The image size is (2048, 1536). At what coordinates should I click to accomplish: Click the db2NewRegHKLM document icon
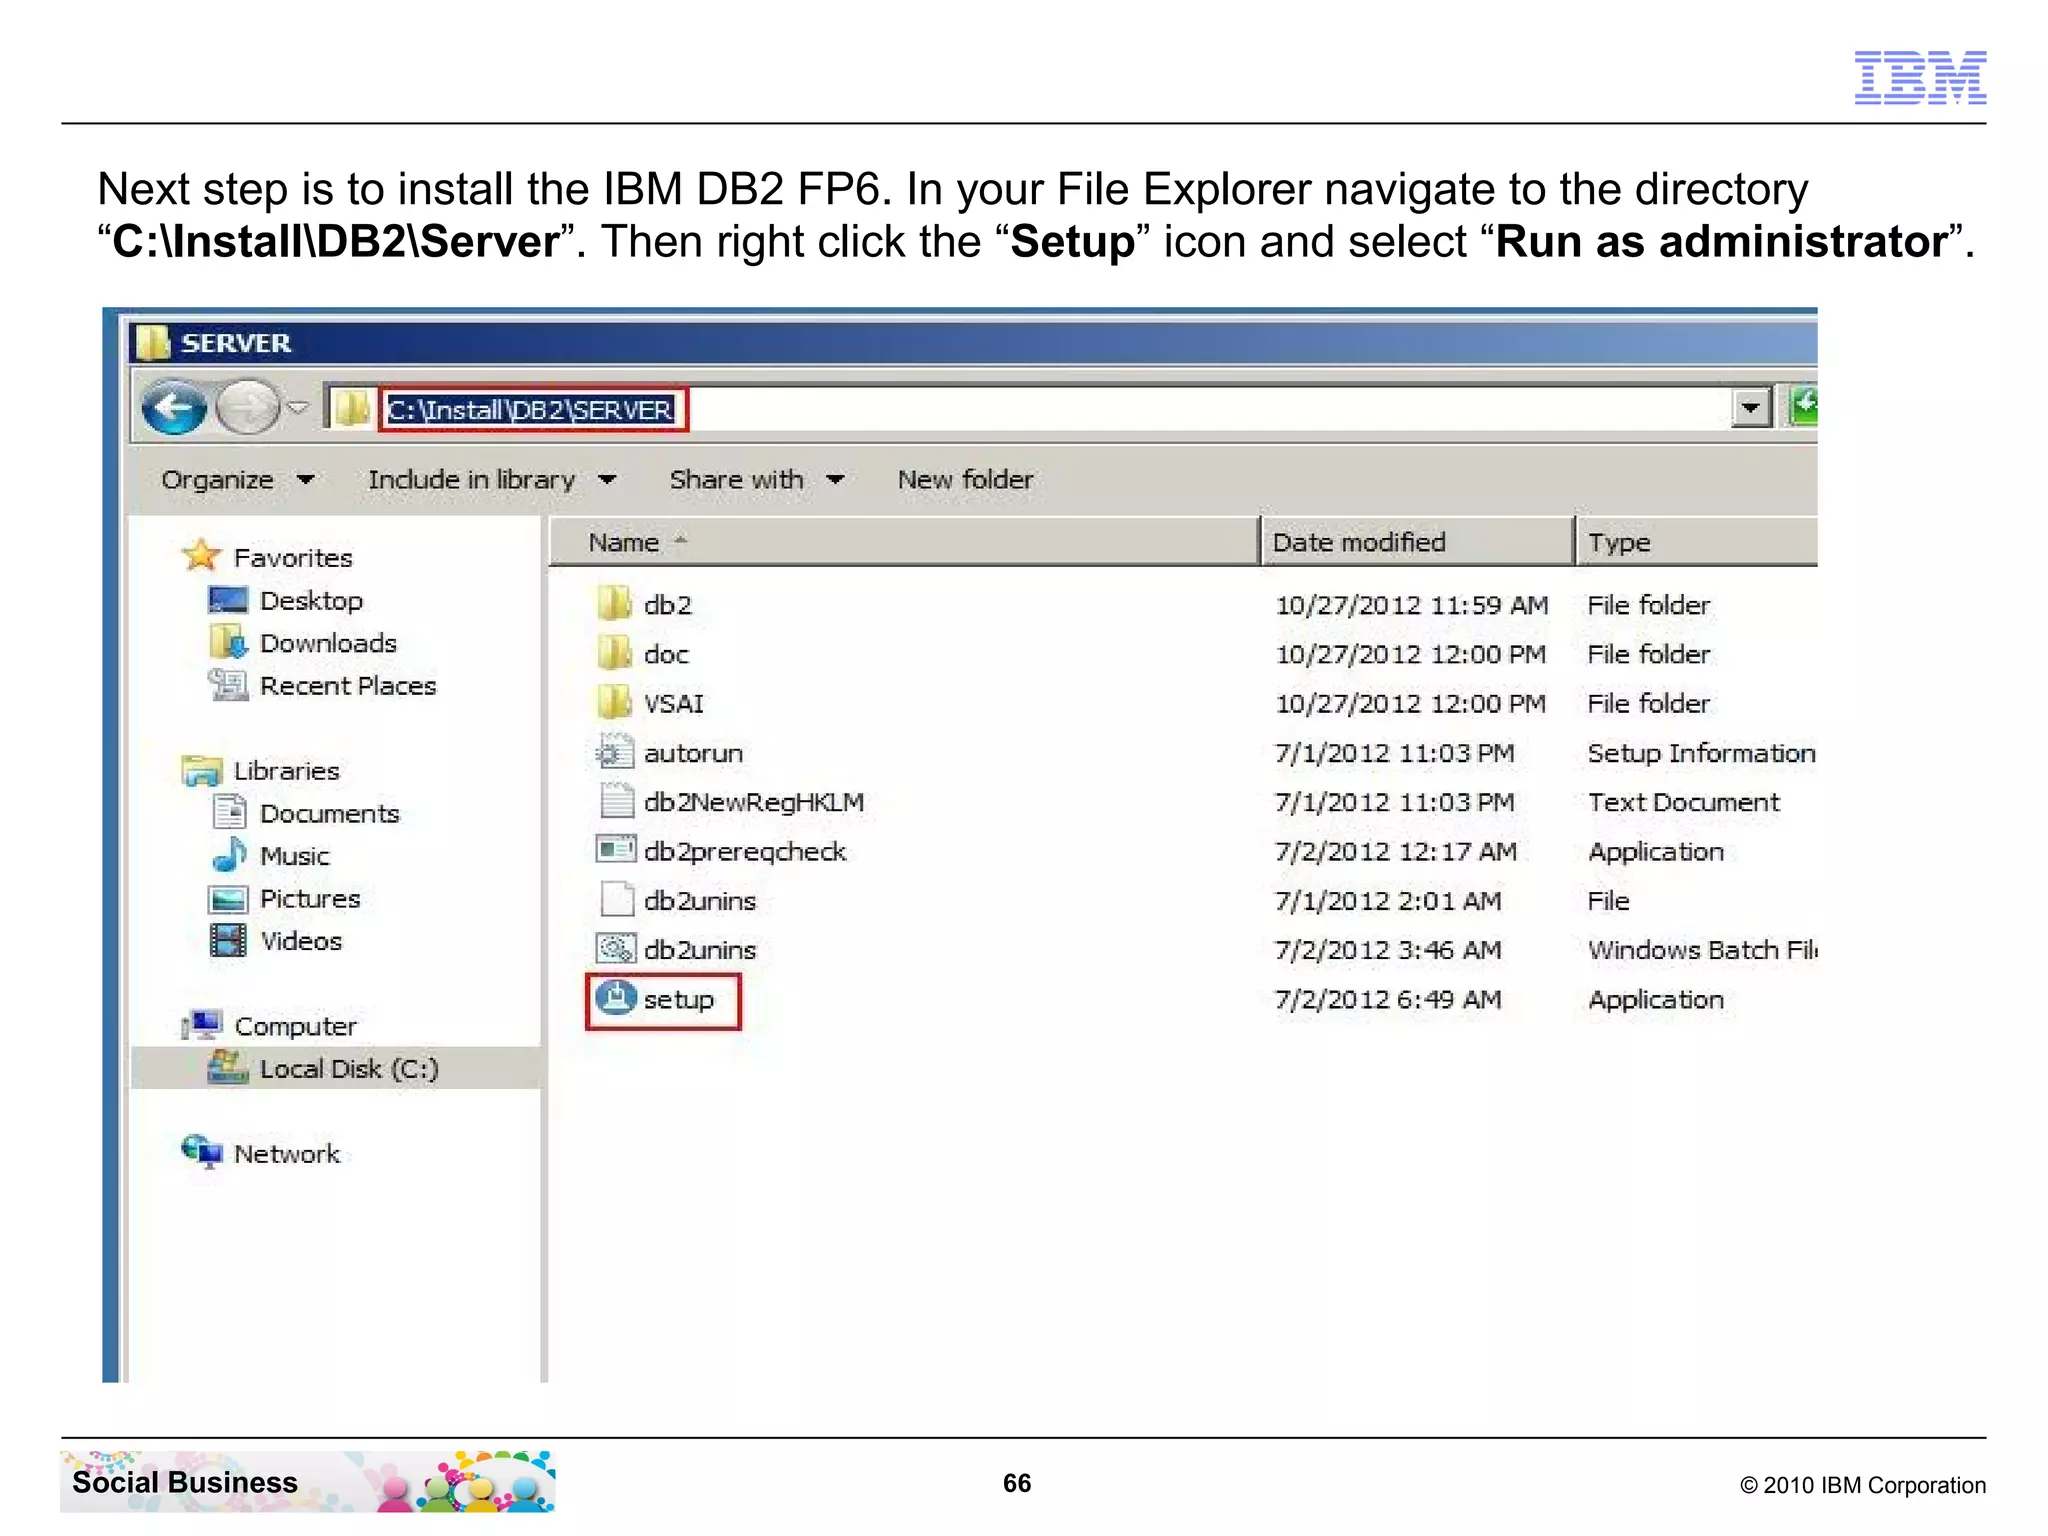(x=616, y=800)
